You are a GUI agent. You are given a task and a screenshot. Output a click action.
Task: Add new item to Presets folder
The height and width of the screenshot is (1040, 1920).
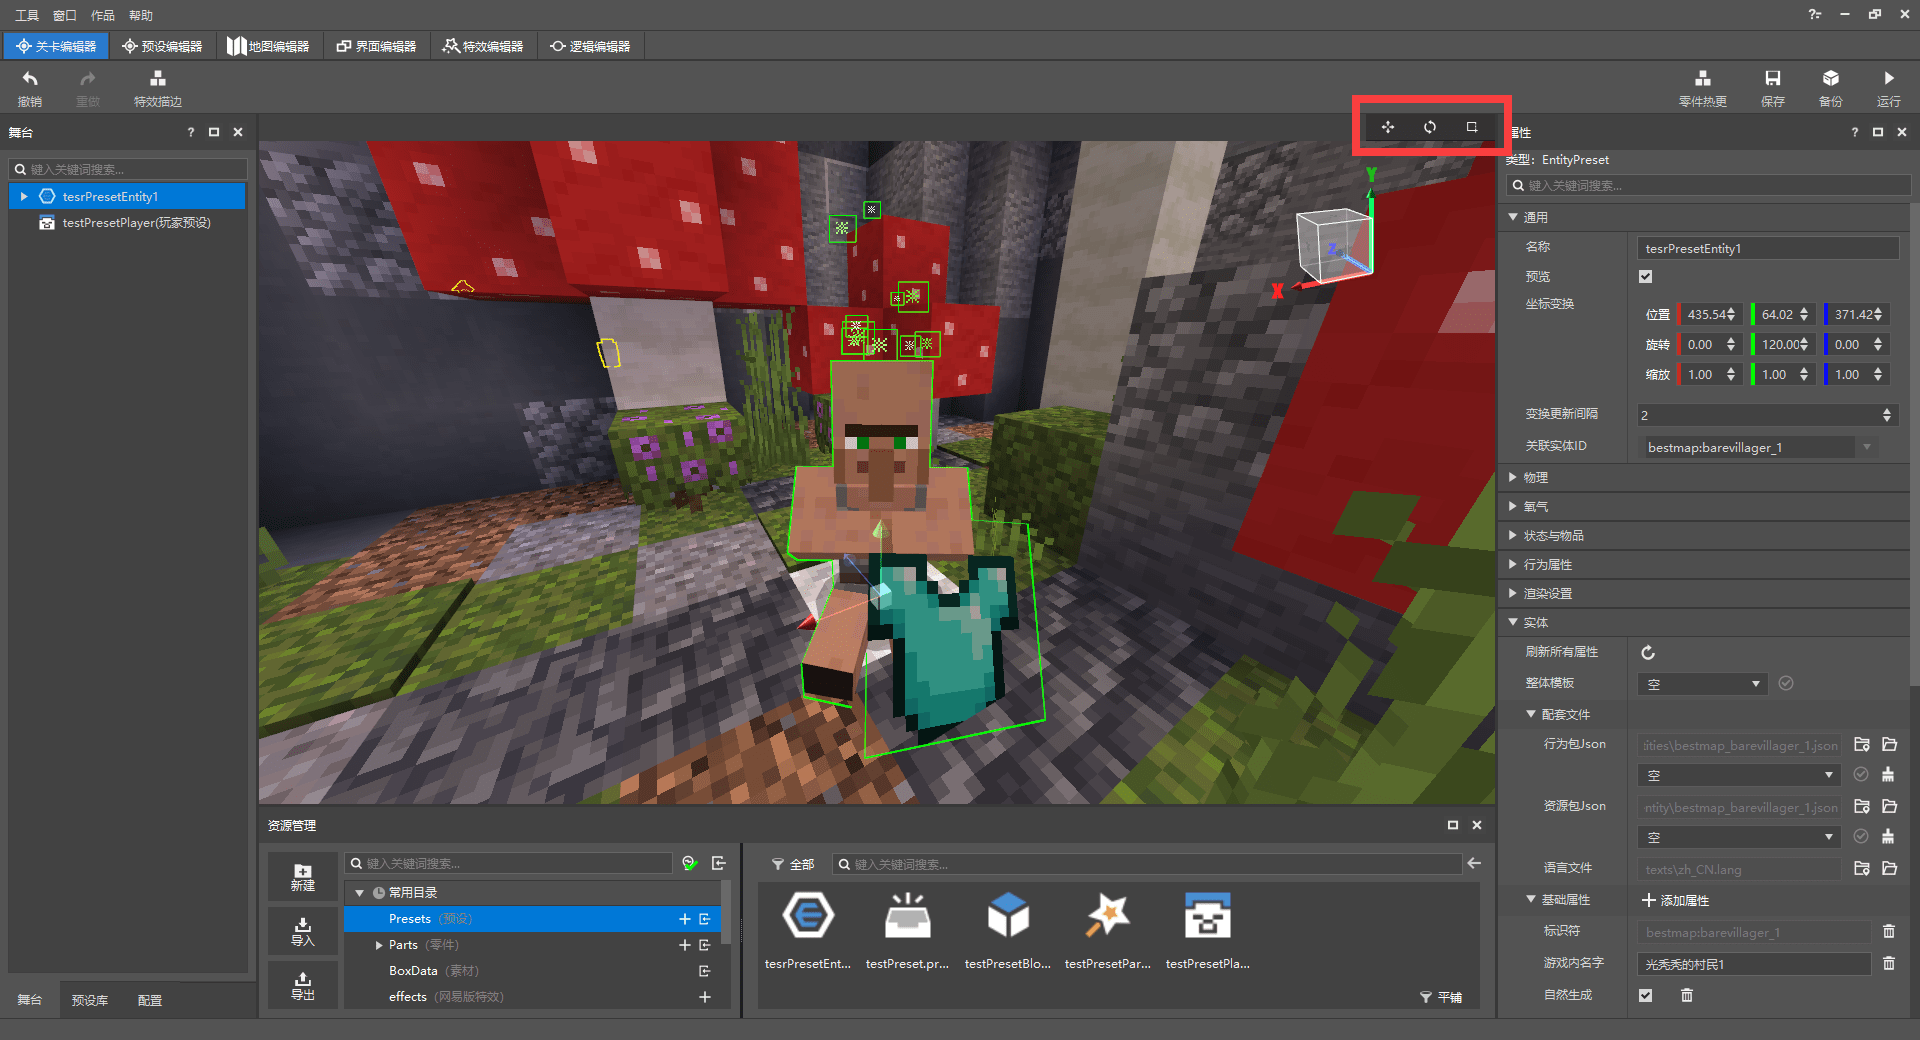pos(685,919)
